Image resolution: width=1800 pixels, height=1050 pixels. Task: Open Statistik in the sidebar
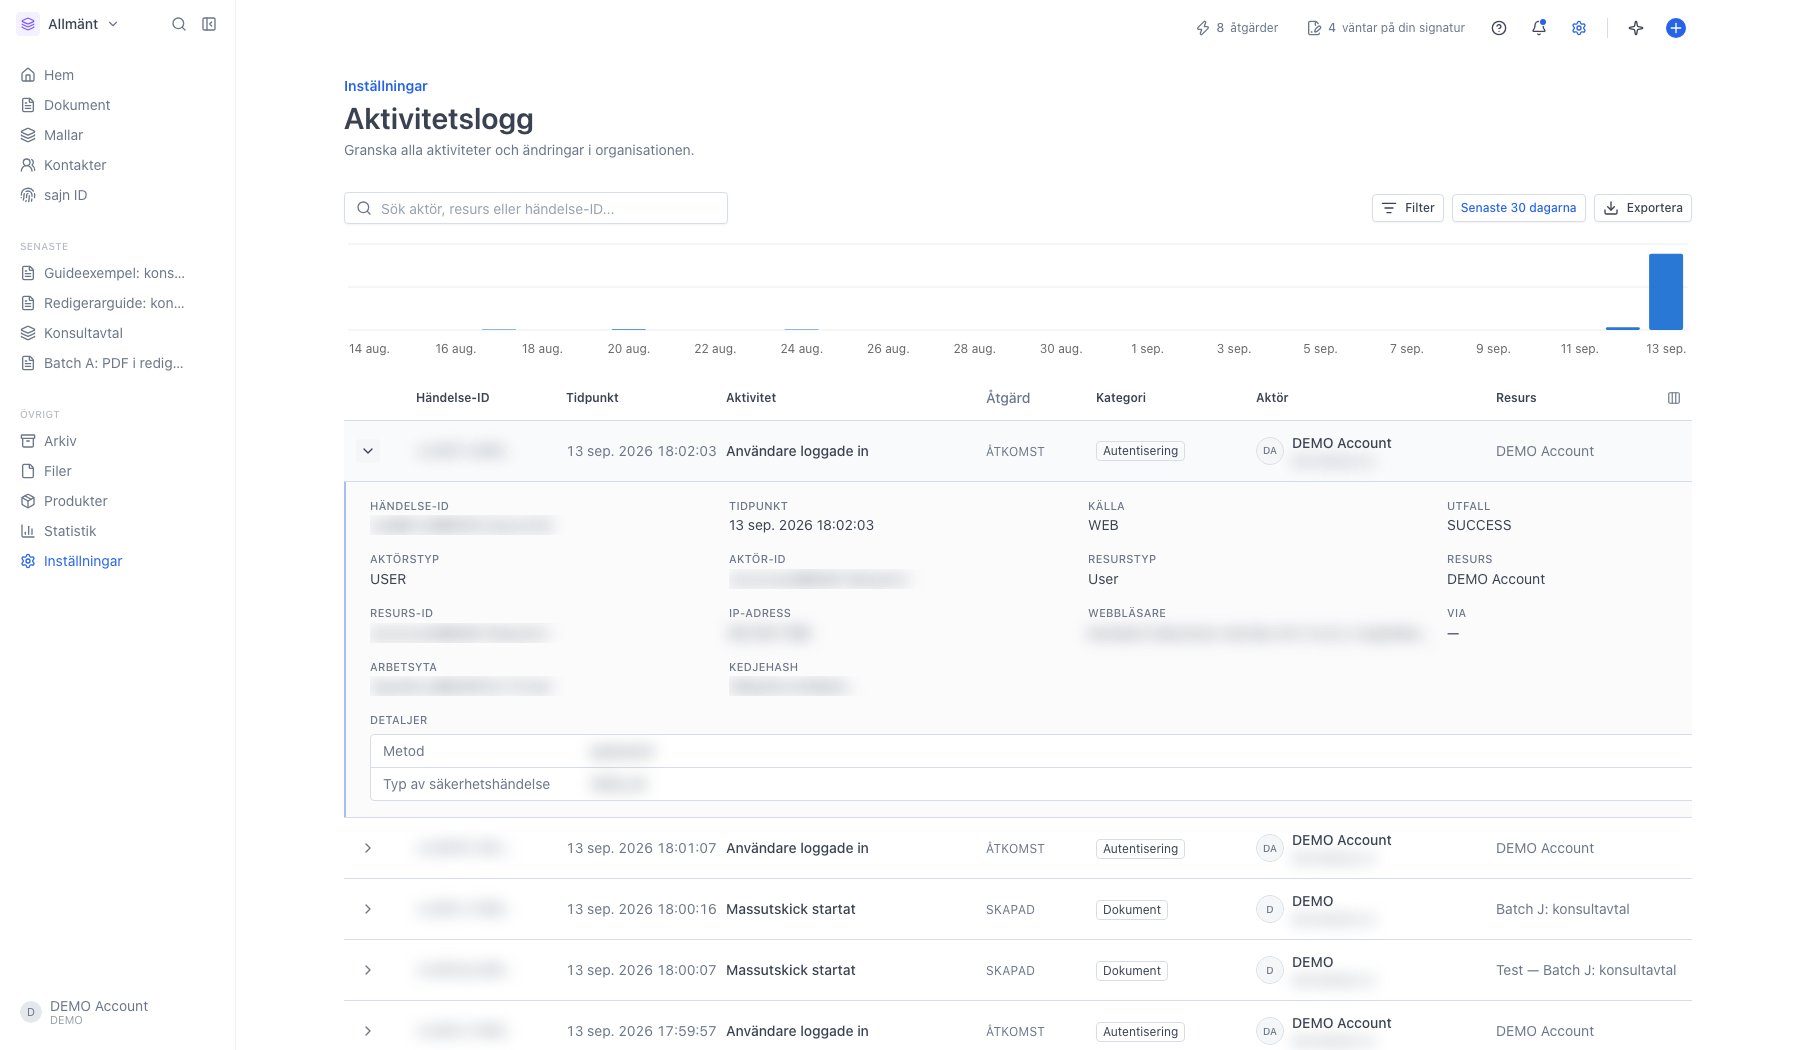pyautogui.click(x=70, y=531)
